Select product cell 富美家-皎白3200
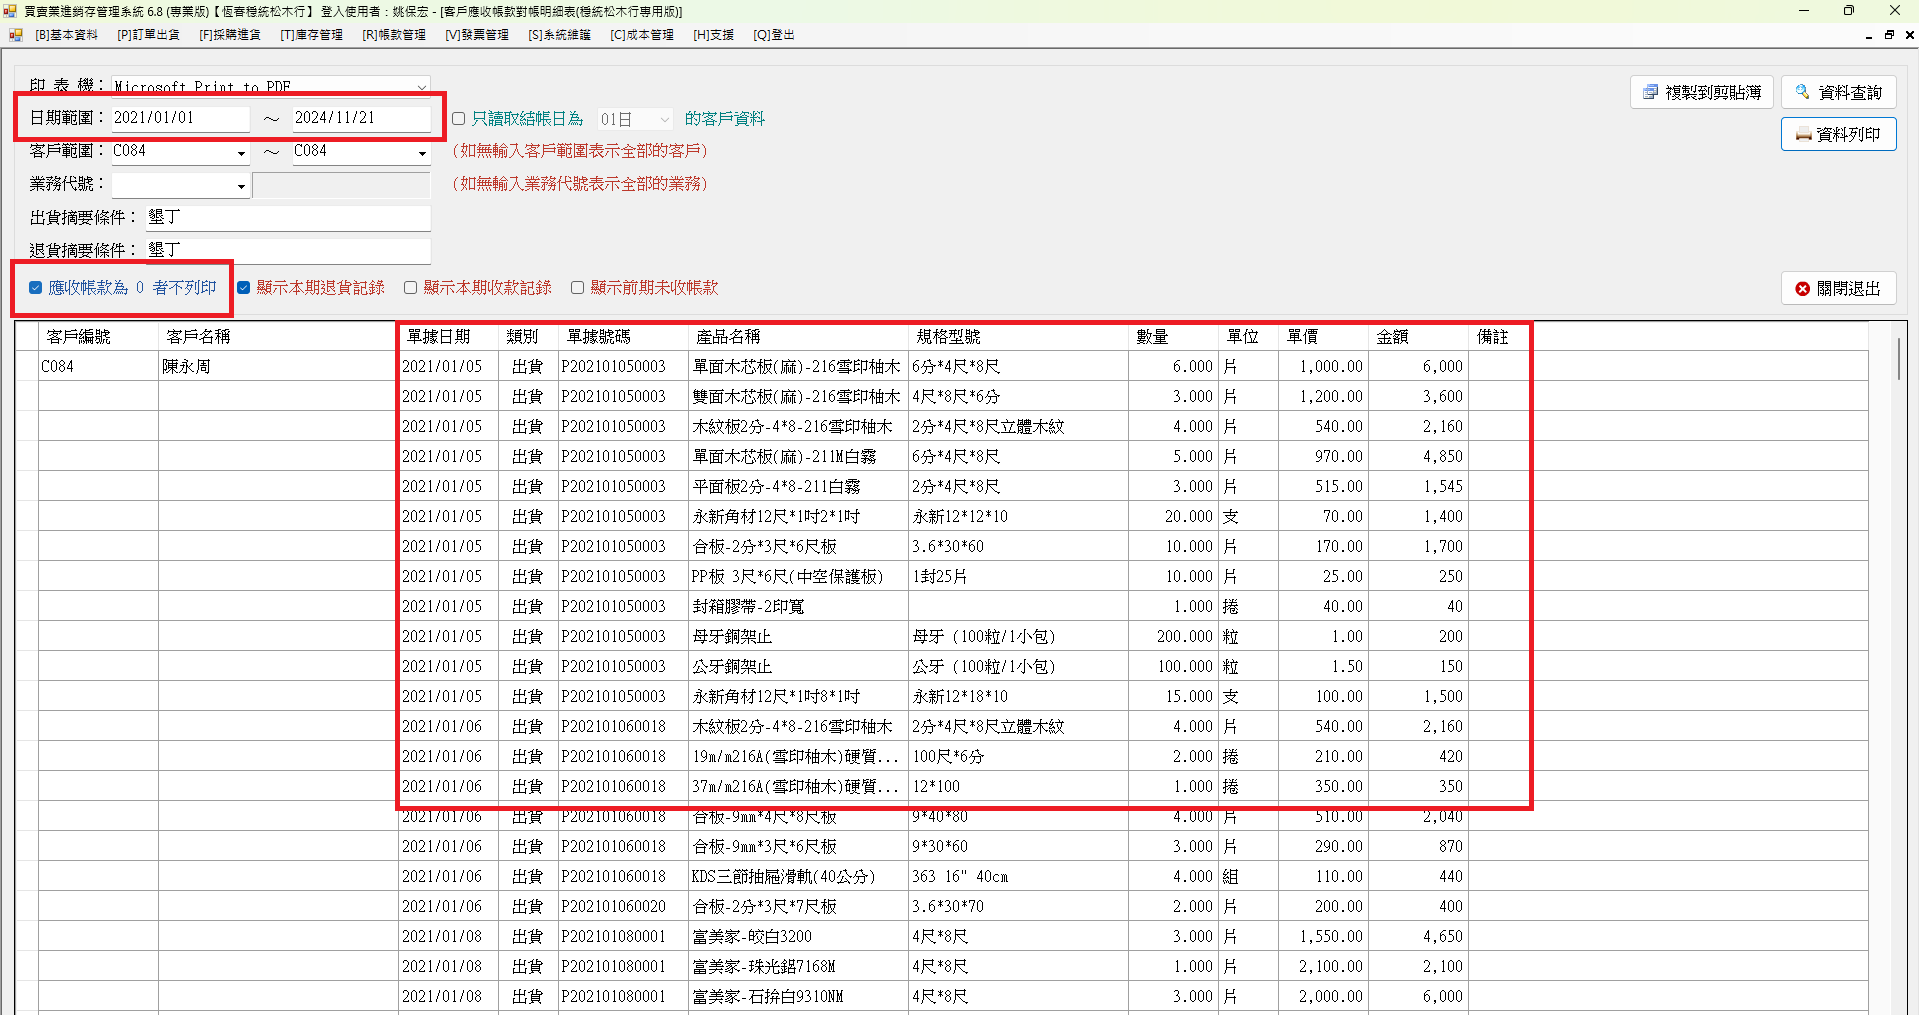This screenshot has height=1015, width=1919. 799,937
